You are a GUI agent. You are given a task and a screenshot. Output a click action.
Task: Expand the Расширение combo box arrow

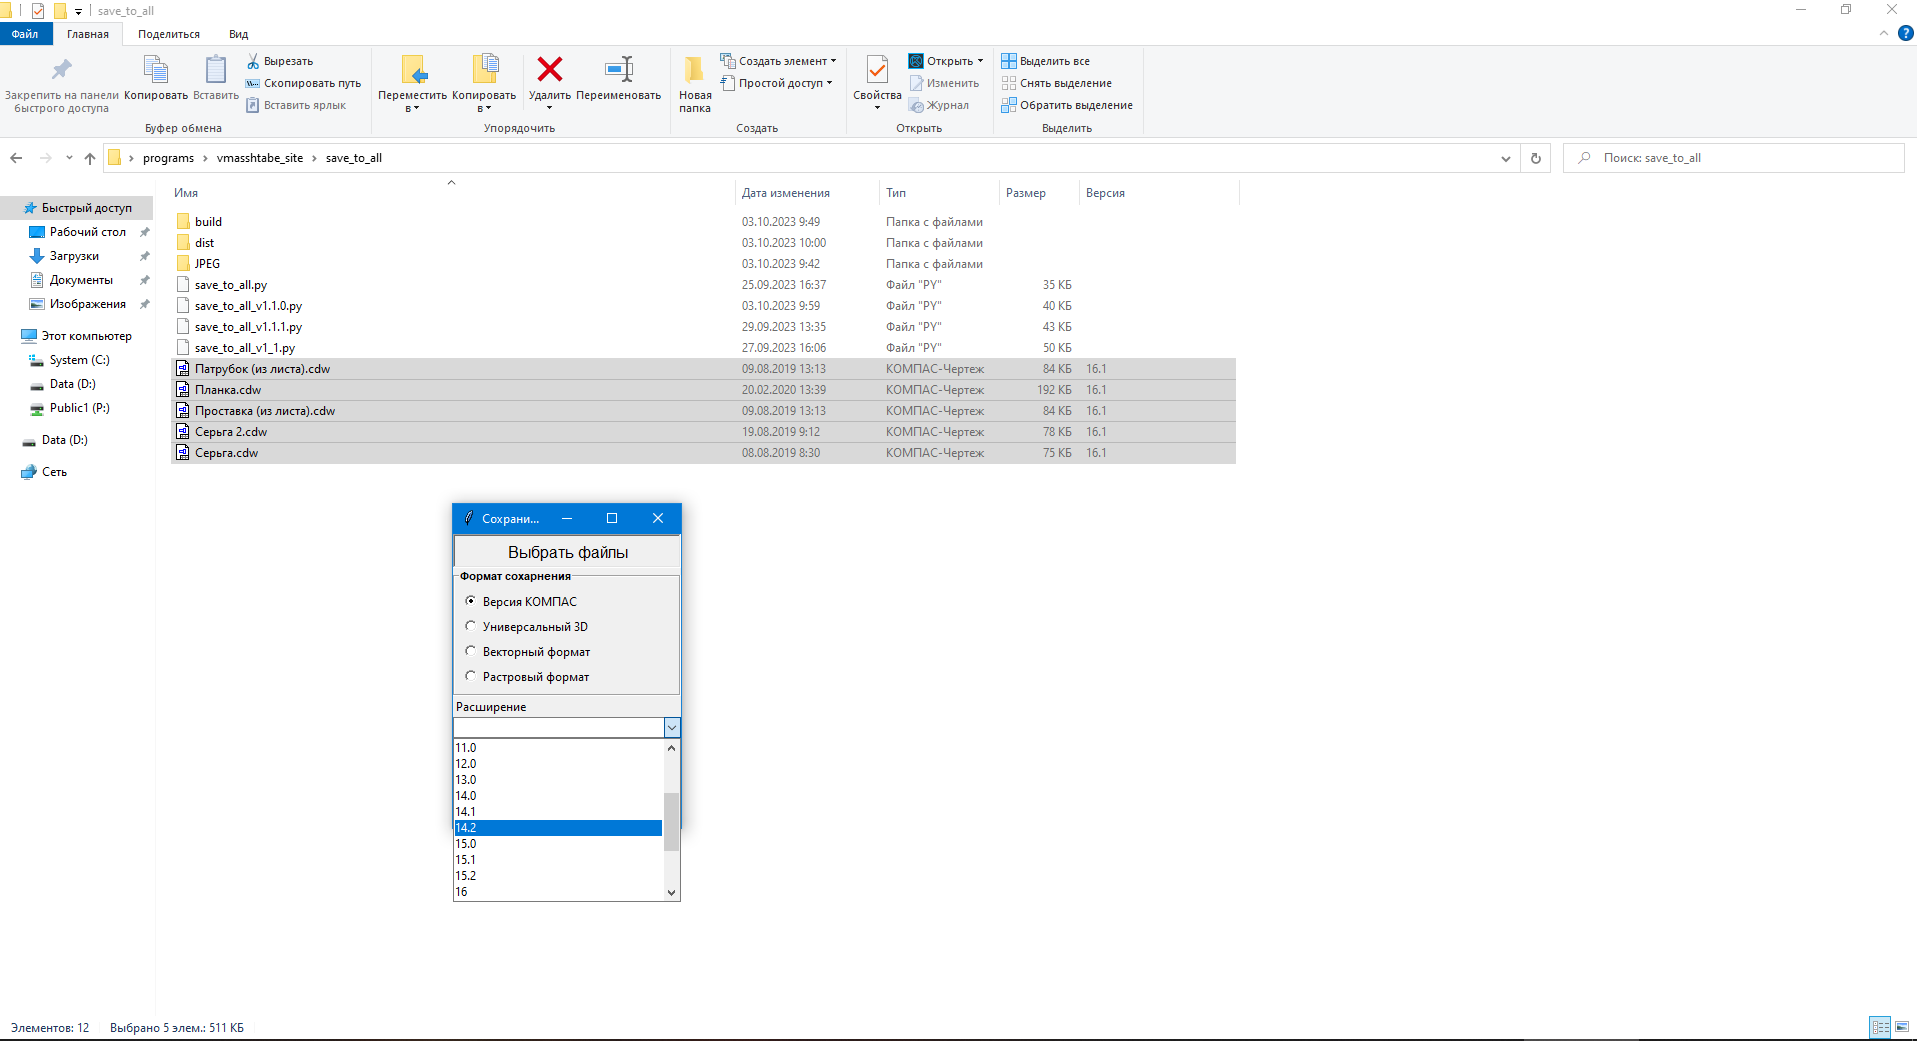[672, 728]
